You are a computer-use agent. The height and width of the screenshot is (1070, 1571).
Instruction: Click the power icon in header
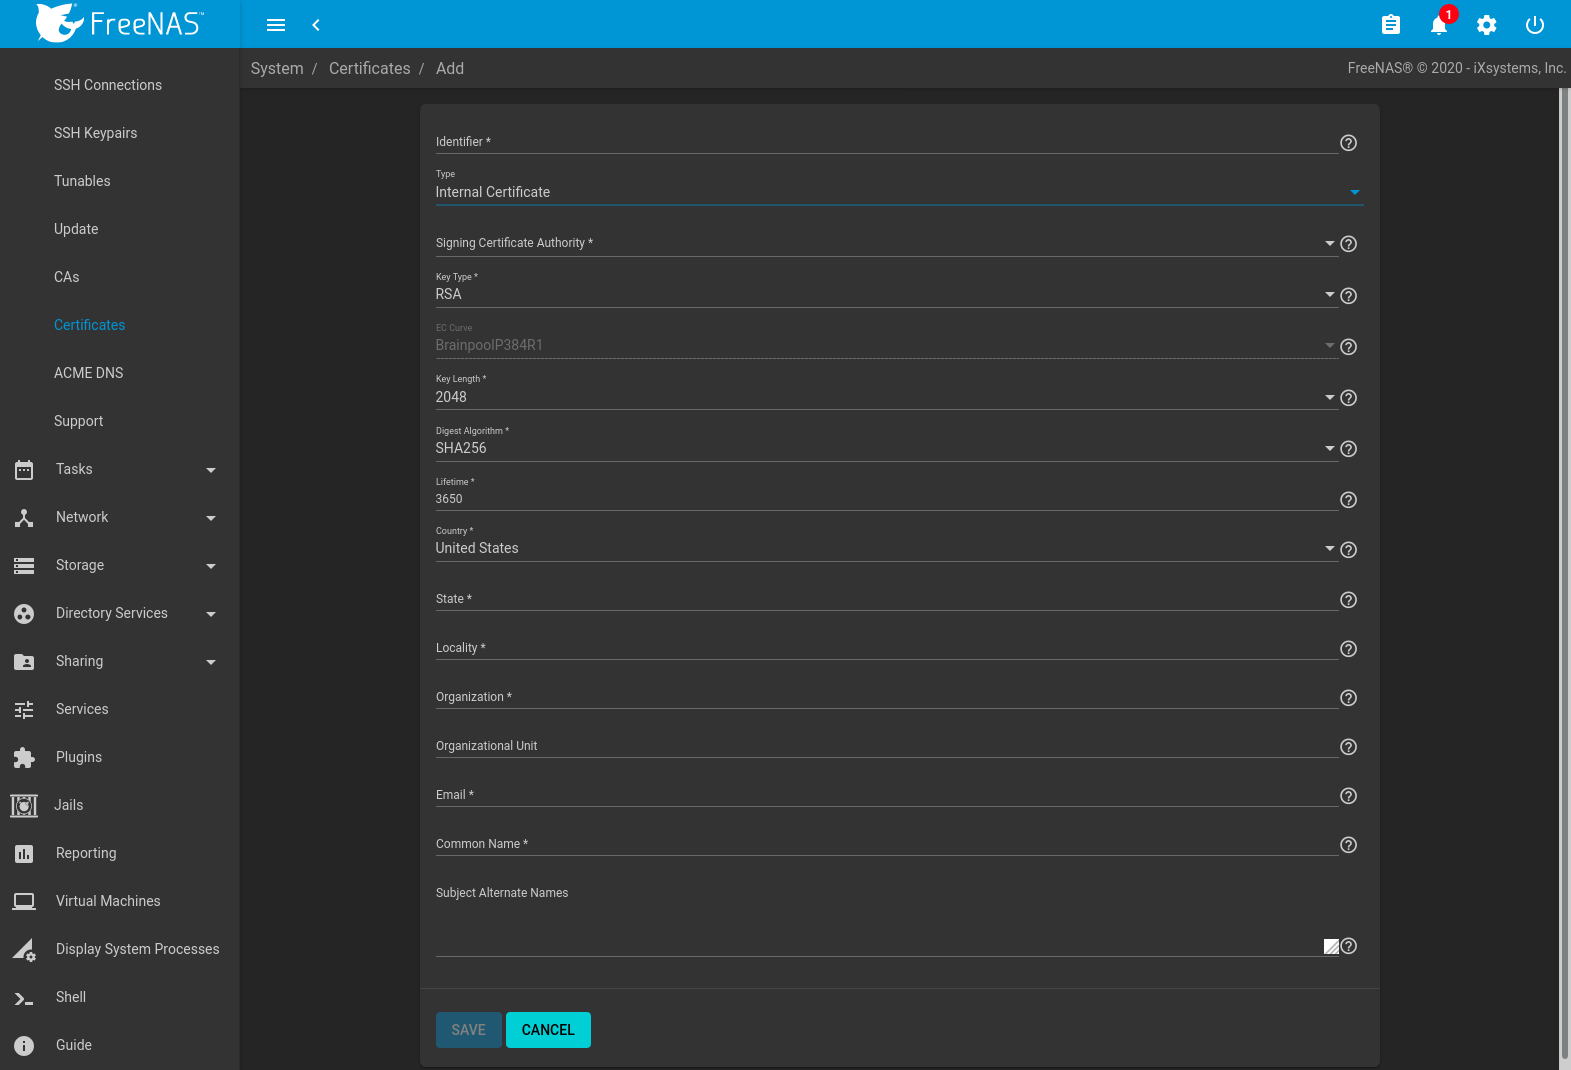pyautogui.click(x=1534, y=25)
